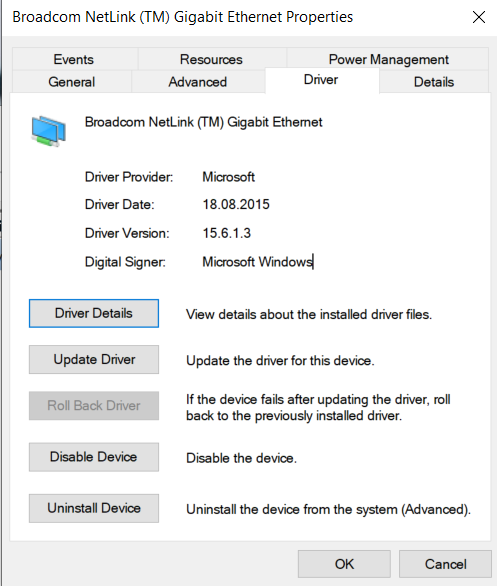Close the Properties dialog with X

click(479, 17)
